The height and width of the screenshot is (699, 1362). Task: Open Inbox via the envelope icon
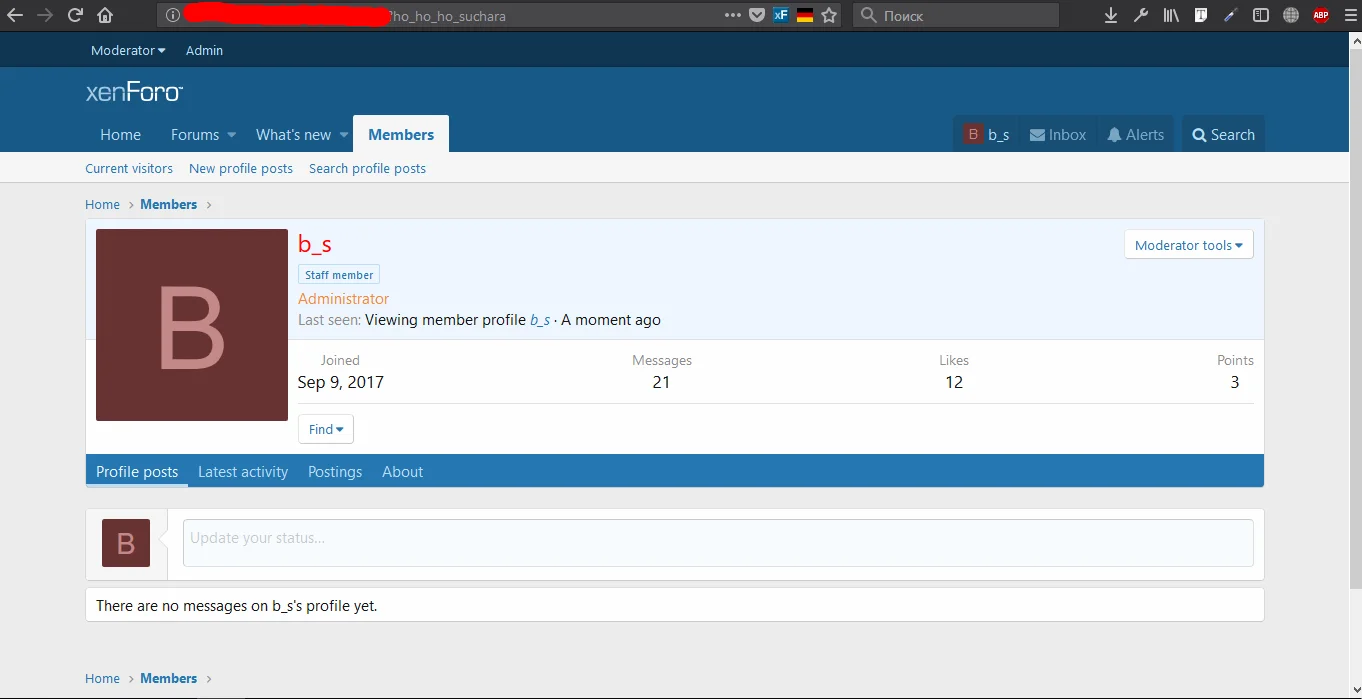click(x=1057, y=135)
